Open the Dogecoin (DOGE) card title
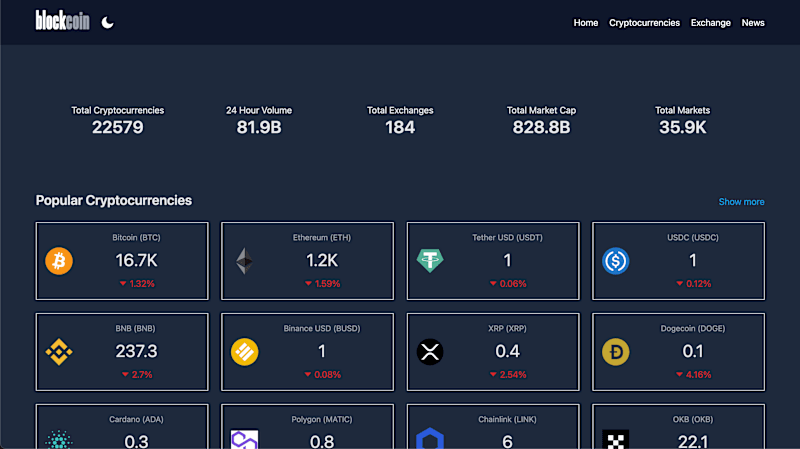800x449 pixels. pos(692,328)
